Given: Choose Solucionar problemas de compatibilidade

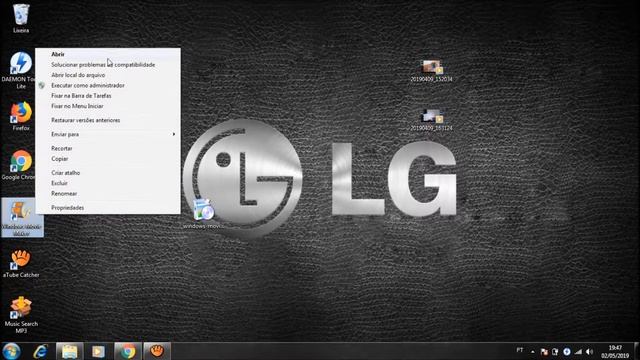Looking at the screenshot, I should coord(108,64).
